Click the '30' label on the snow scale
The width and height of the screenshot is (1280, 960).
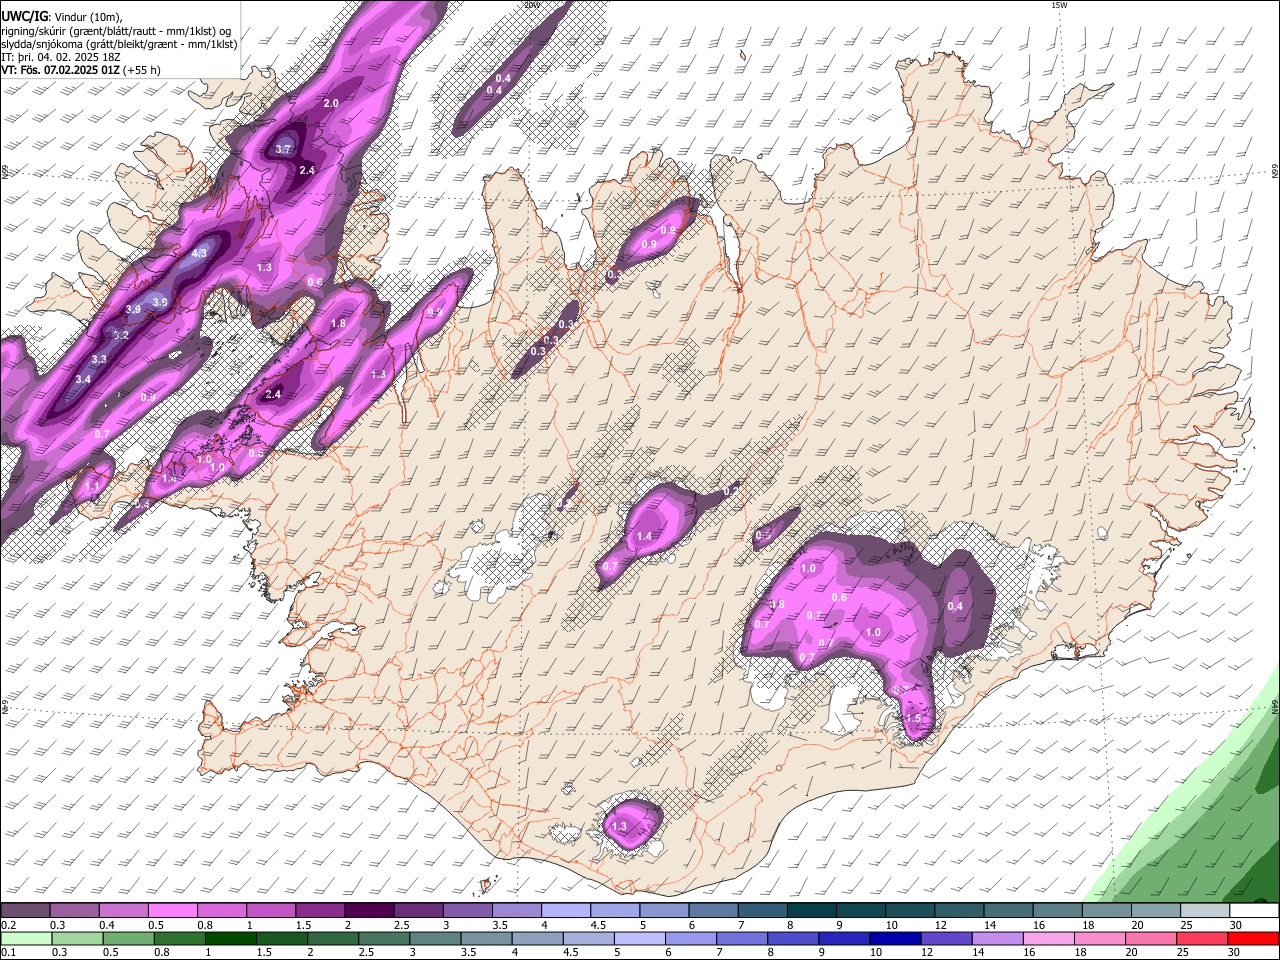coord(1236,925)
